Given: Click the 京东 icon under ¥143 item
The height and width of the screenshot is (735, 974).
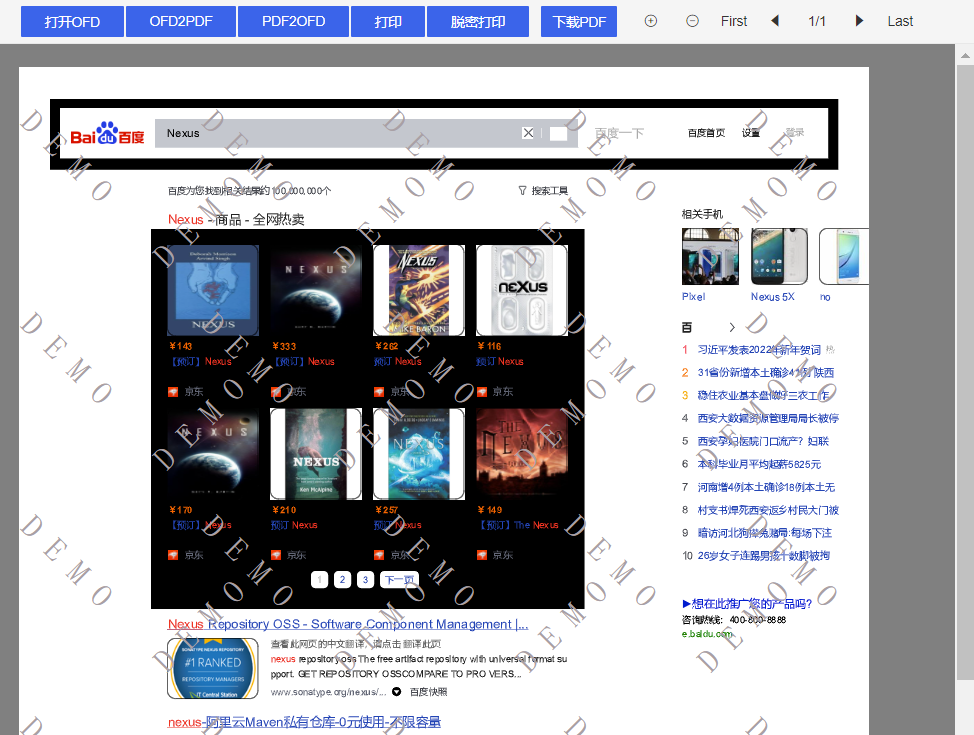Looking at the screenshot, I should 173,391.
